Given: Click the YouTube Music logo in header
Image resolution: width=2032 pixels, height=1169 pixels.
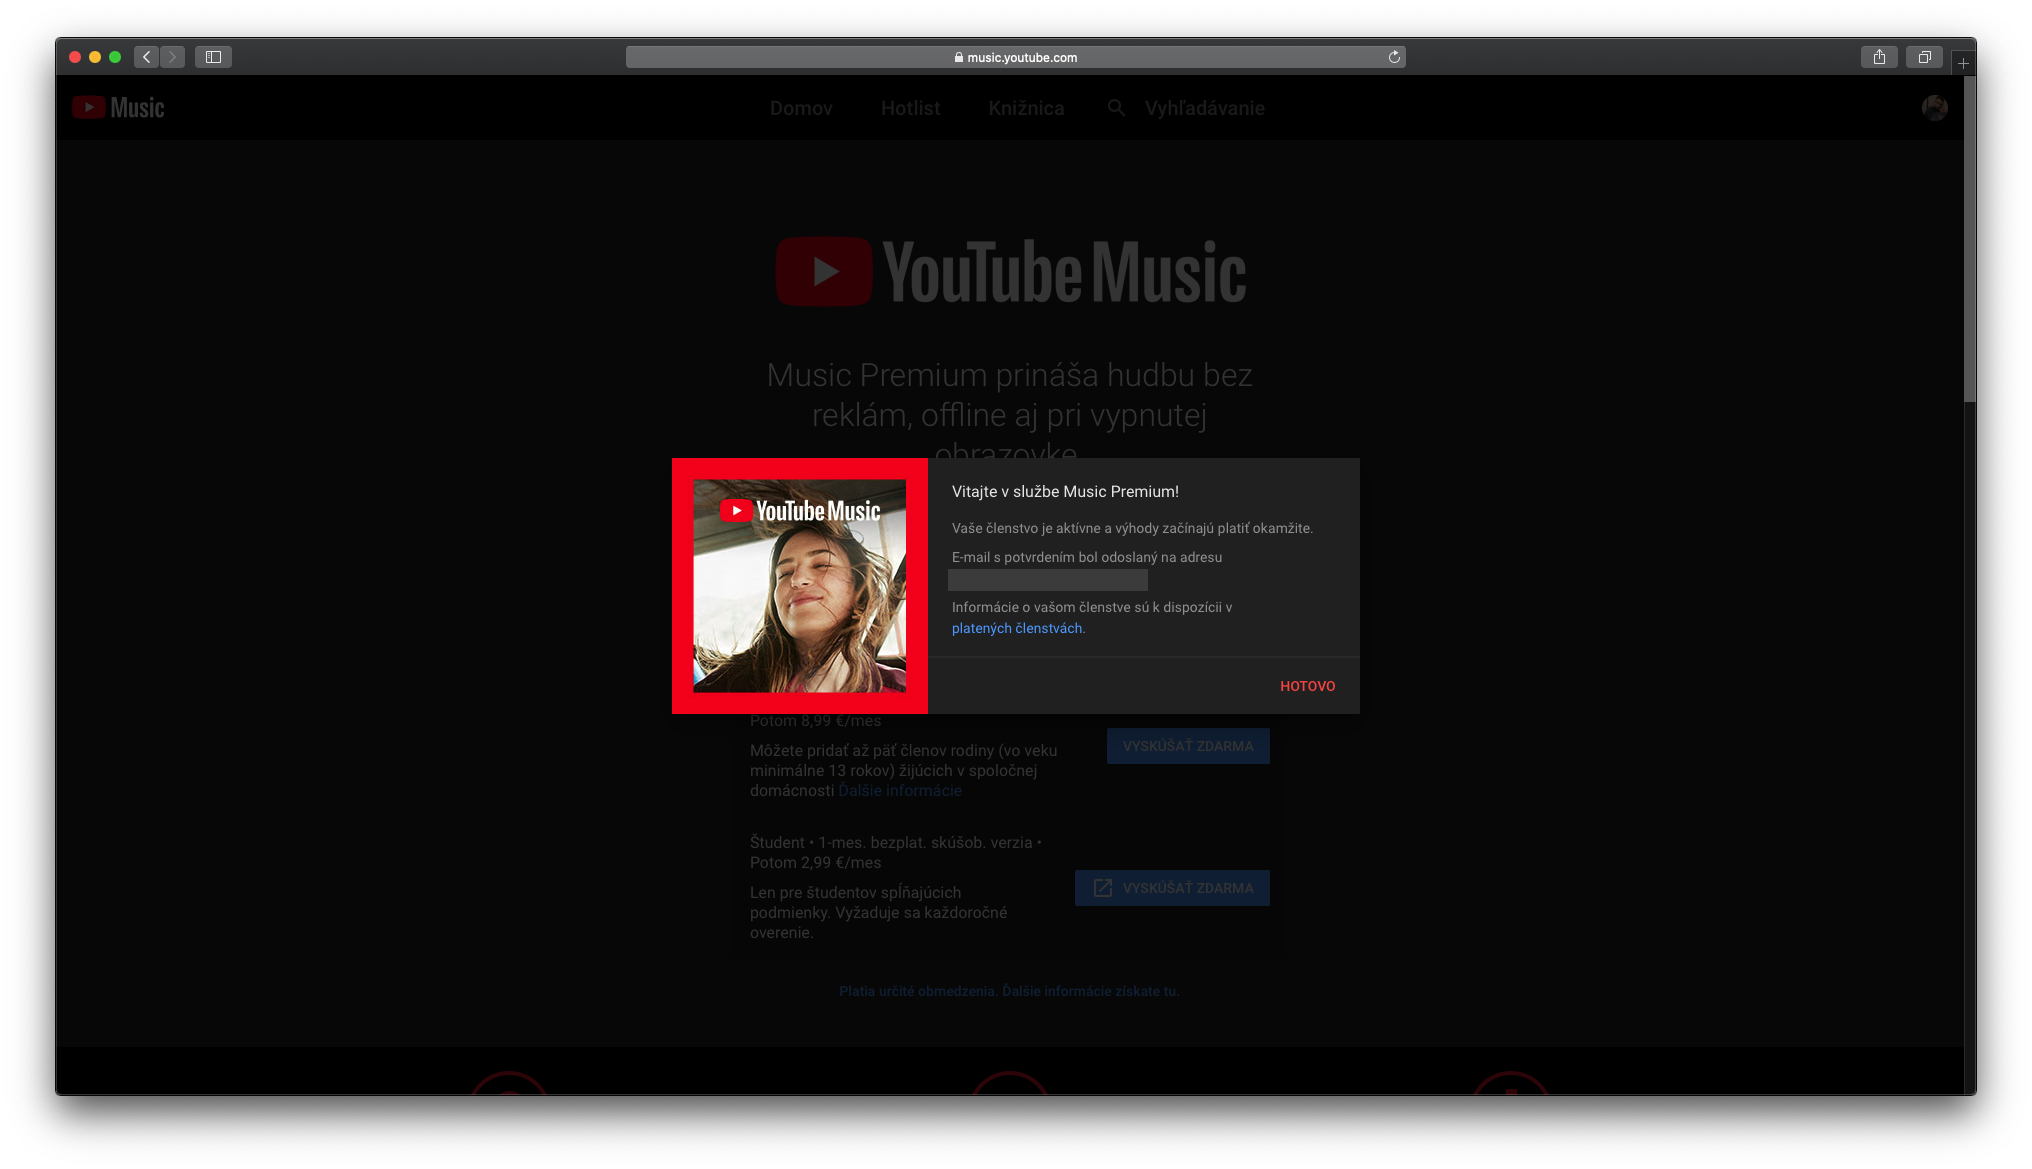Looking at the screenshot, I should click(118, 108).
